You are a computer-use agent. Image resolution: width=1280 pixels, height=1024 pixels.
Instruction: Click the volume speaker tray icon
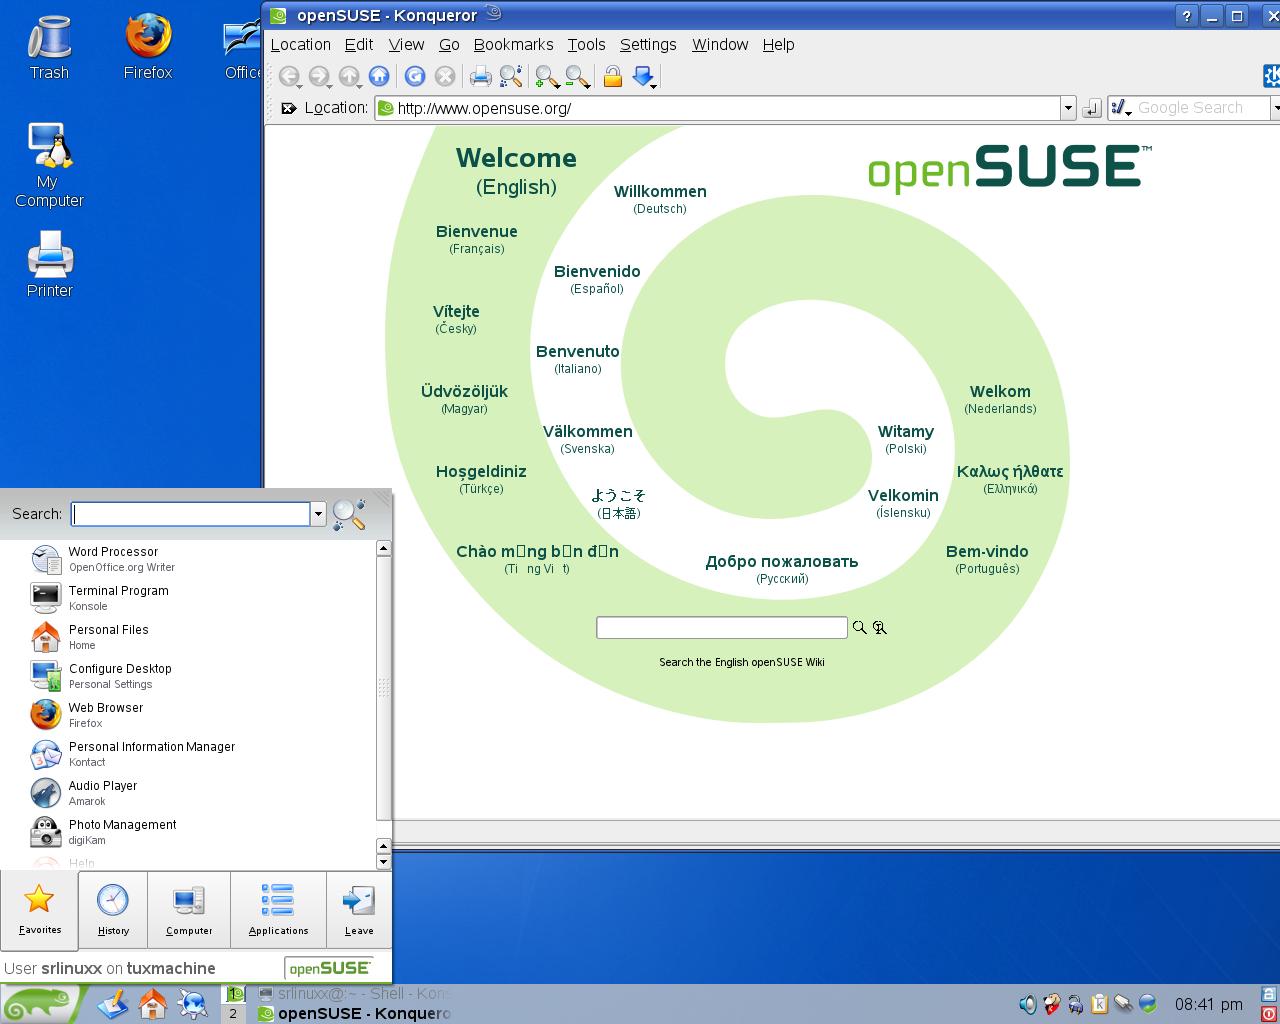[x=1027, y=1004]
